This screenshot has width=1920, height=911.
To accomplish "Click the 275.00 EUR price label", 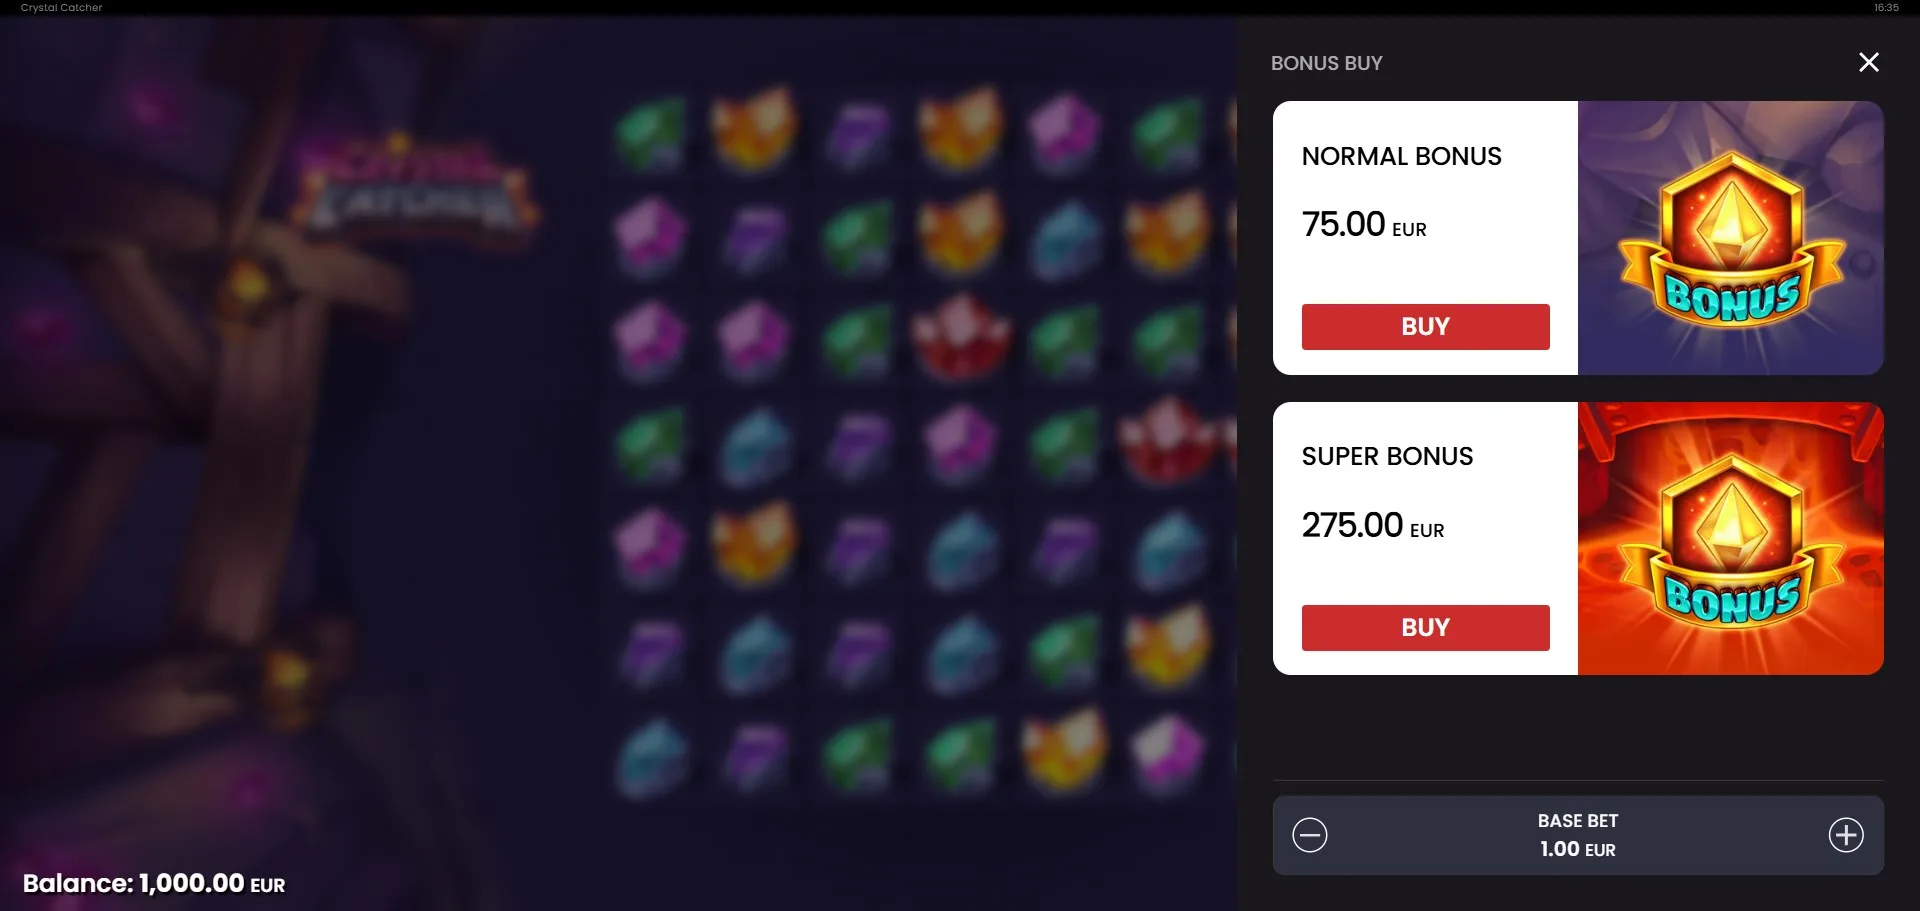I will (x=1373, y=525).
